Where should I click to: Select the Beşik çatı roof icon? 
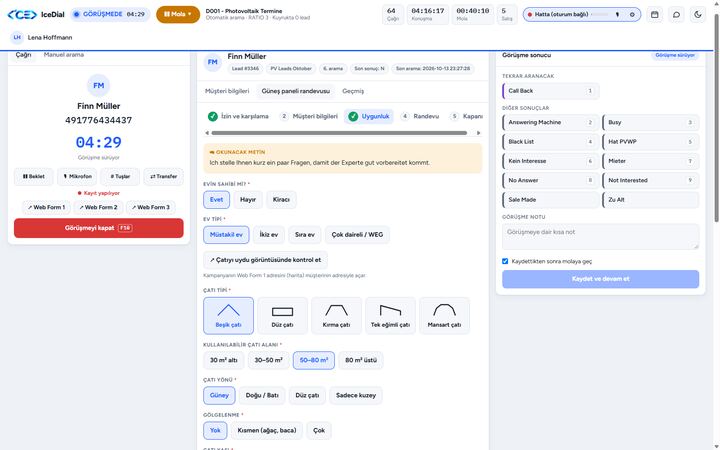point(228,315)
